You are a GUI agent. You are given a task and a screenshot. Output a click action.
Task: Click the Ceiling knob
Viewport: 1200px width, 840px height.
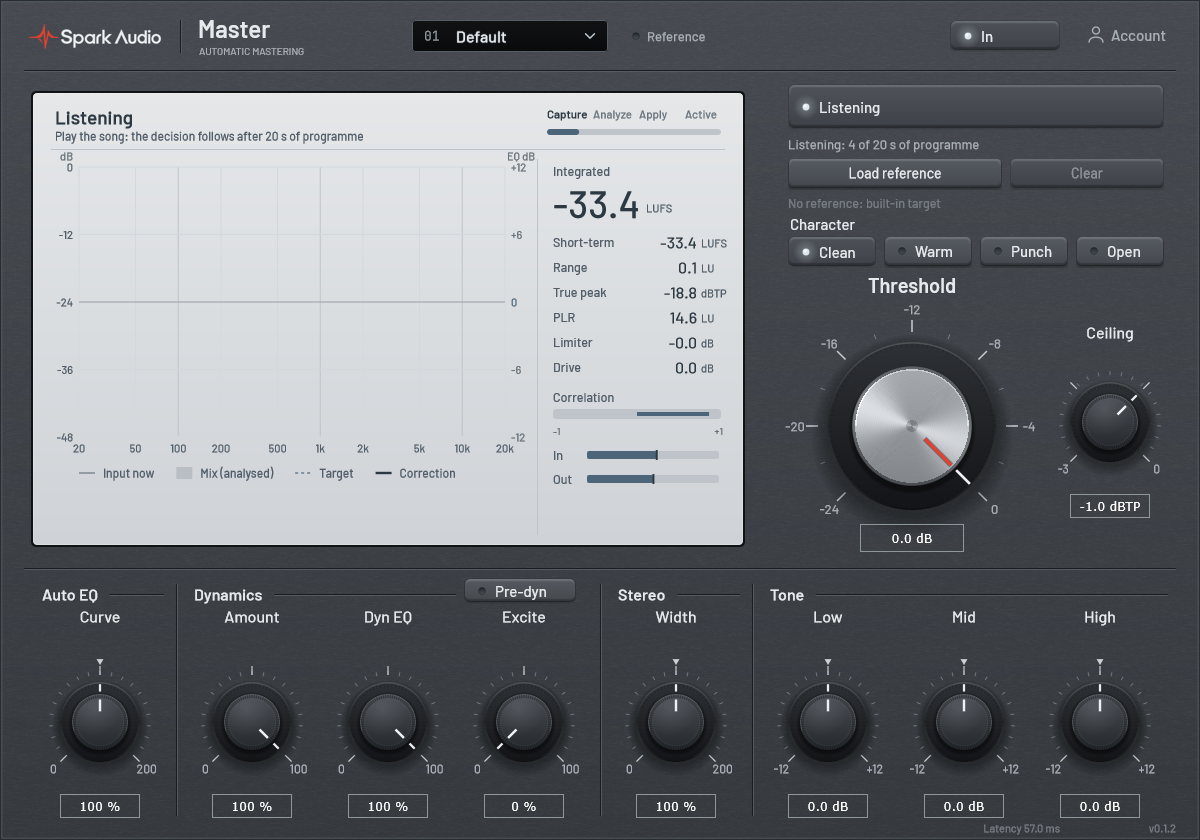coord(1110,421)
